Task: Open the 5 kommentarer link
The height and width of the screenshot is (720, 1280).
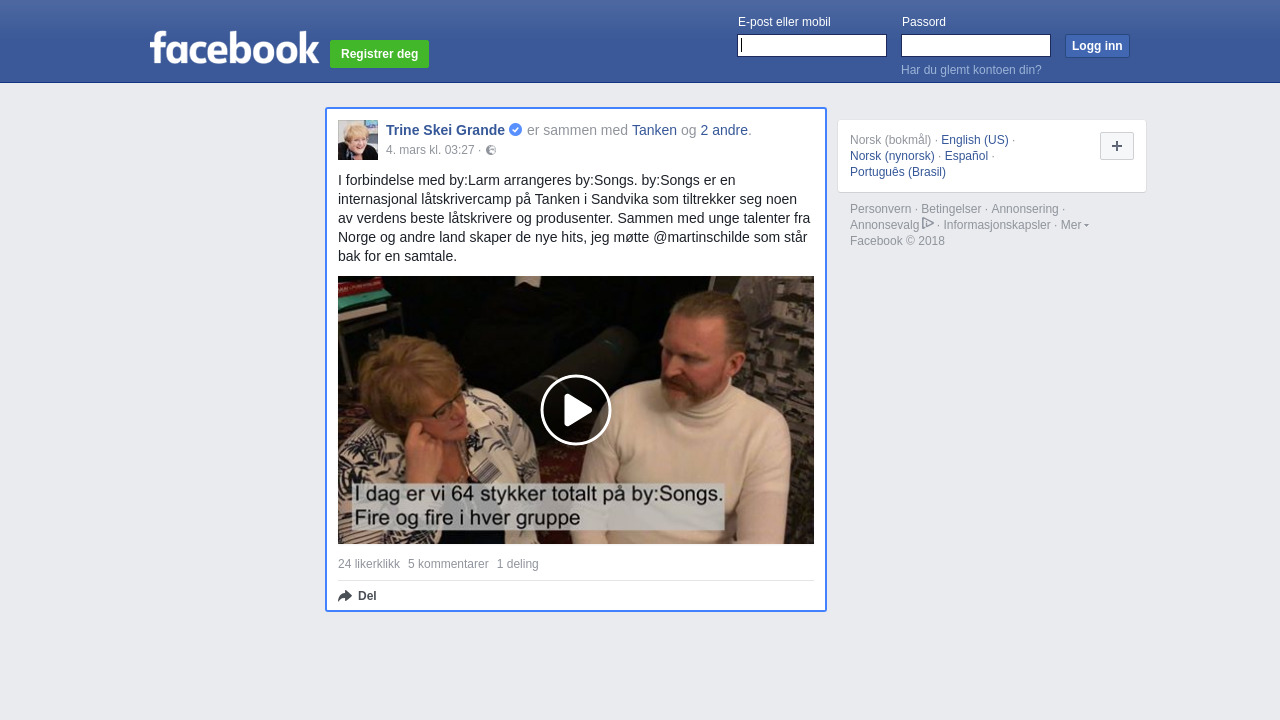Action: pyautogui.click(x=448, y=564)
